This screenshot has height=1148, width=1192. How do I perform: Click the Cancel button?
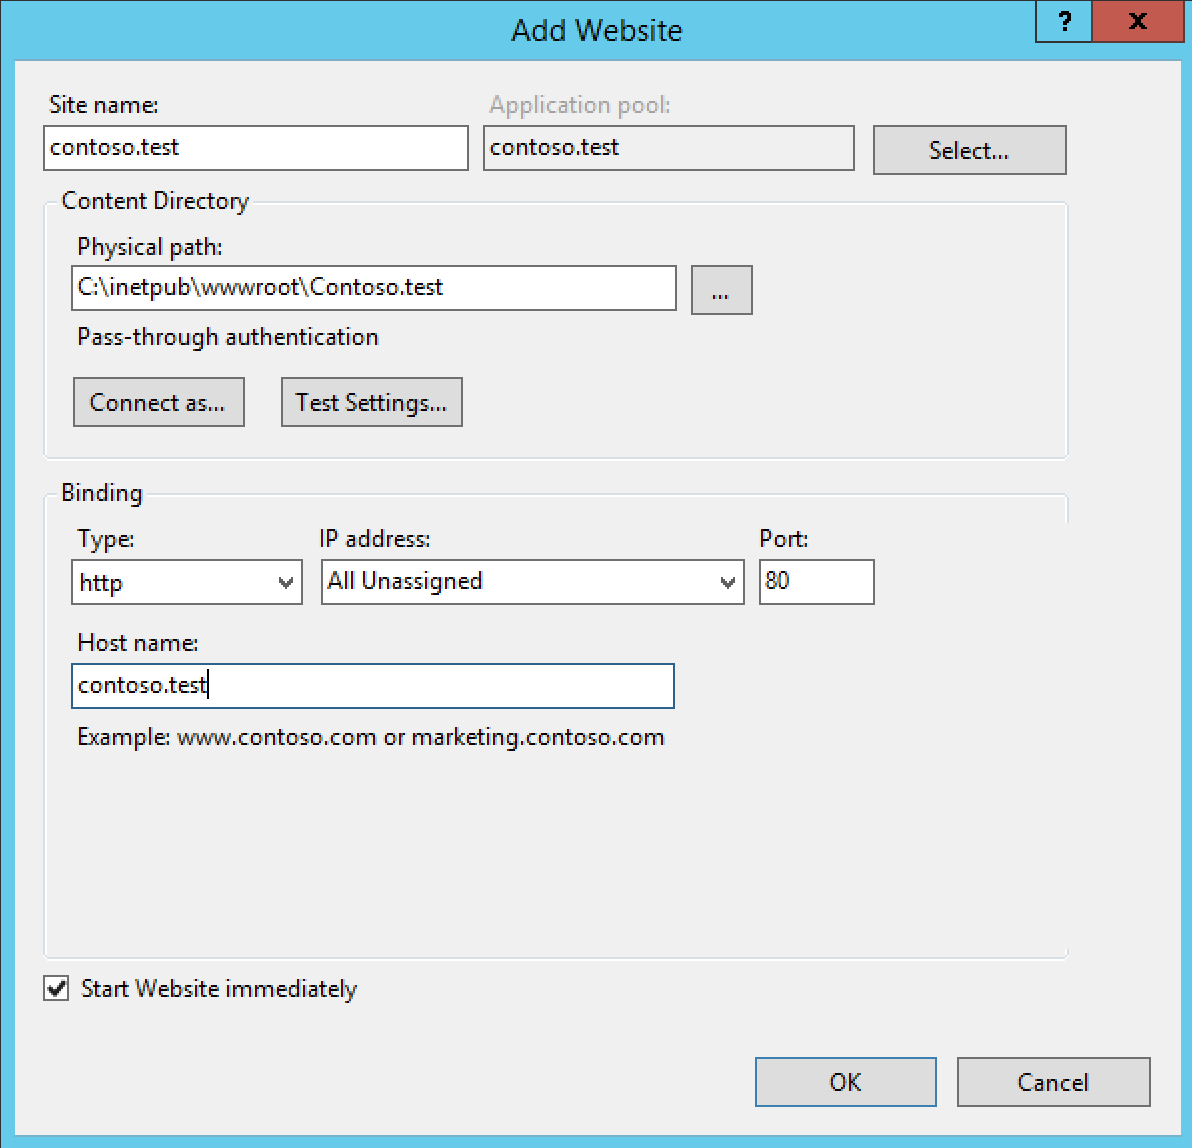click(1053, 1082)
